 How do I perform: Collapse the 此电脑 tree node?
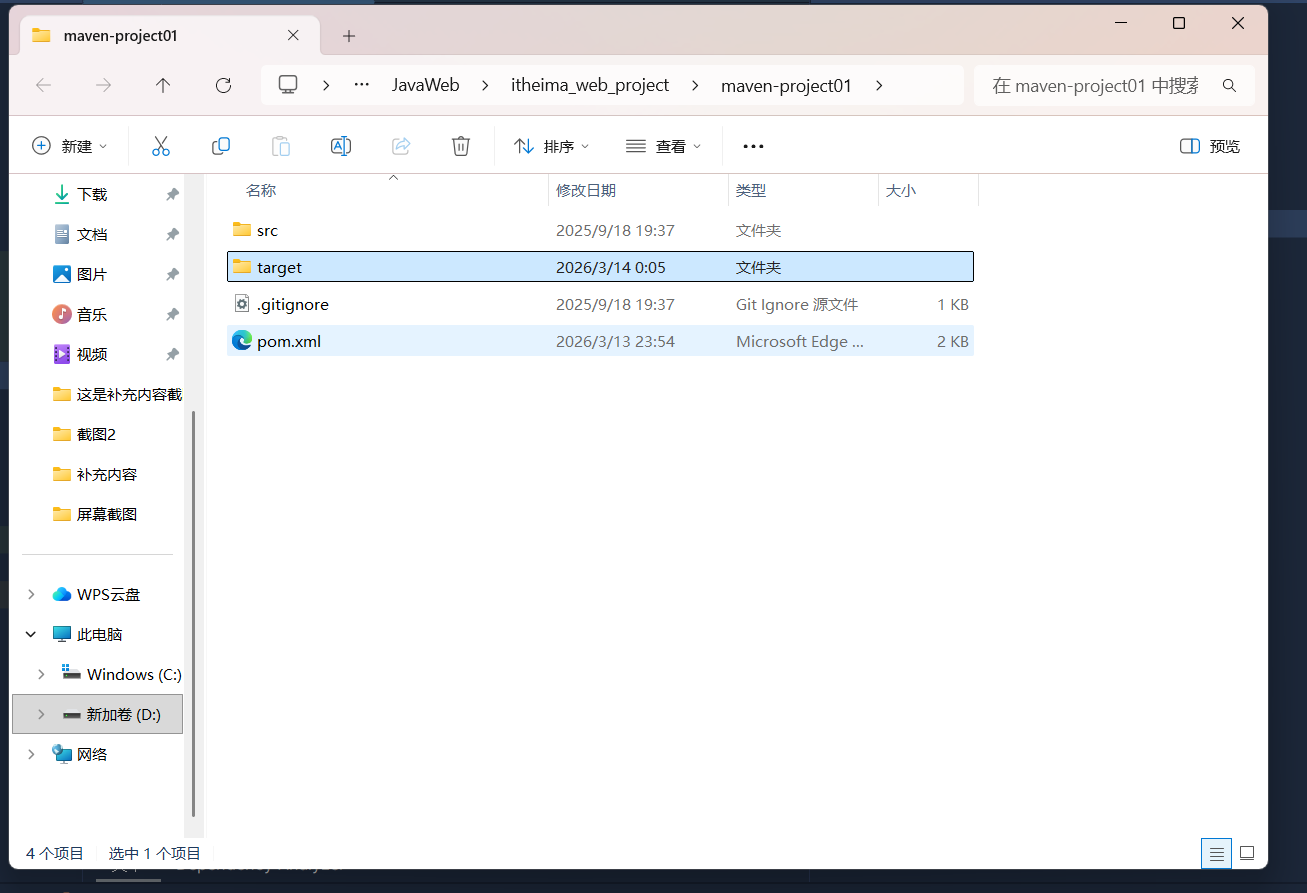[x=31, y=634]
